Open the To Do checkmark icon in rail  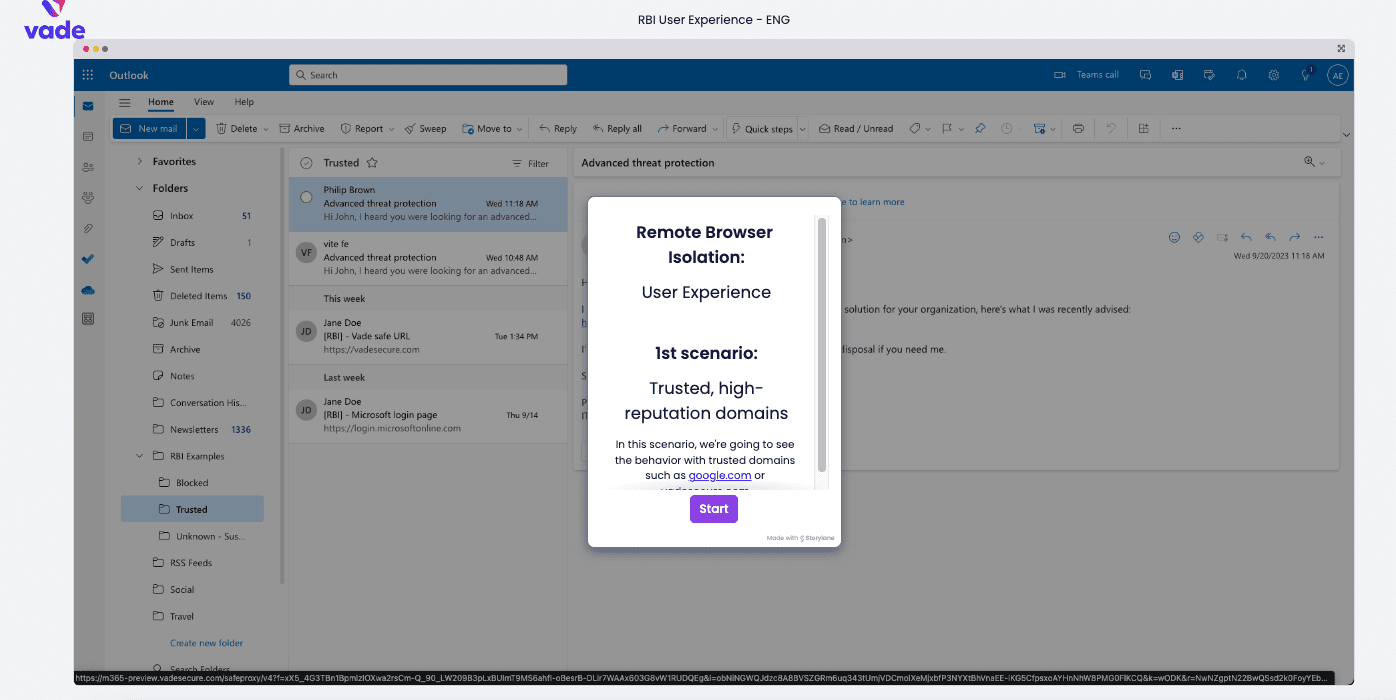tap(88, 259)
